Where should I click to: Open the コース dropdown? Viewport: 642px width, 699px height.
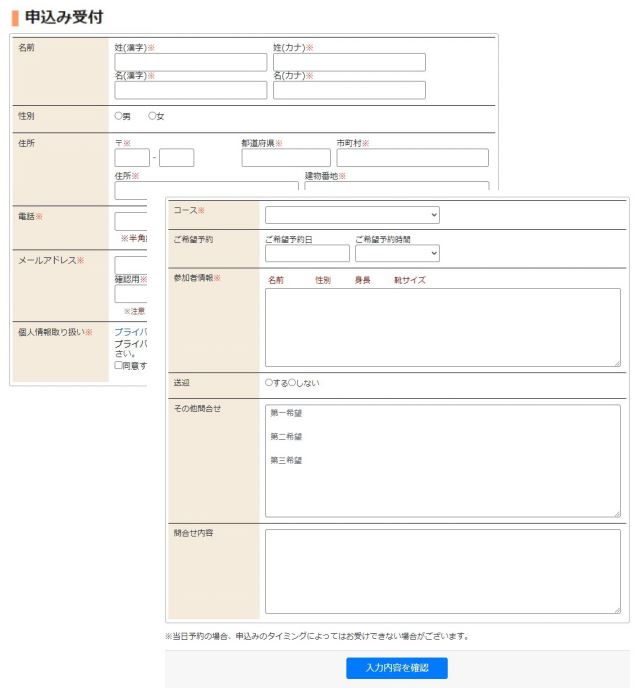(352, 215)
